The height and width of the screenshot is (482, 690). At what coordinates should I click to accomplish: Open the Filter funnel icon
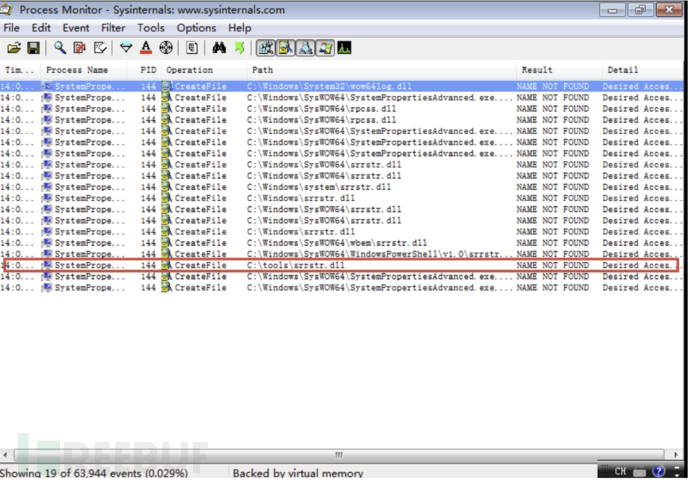[x=126, y=48]
